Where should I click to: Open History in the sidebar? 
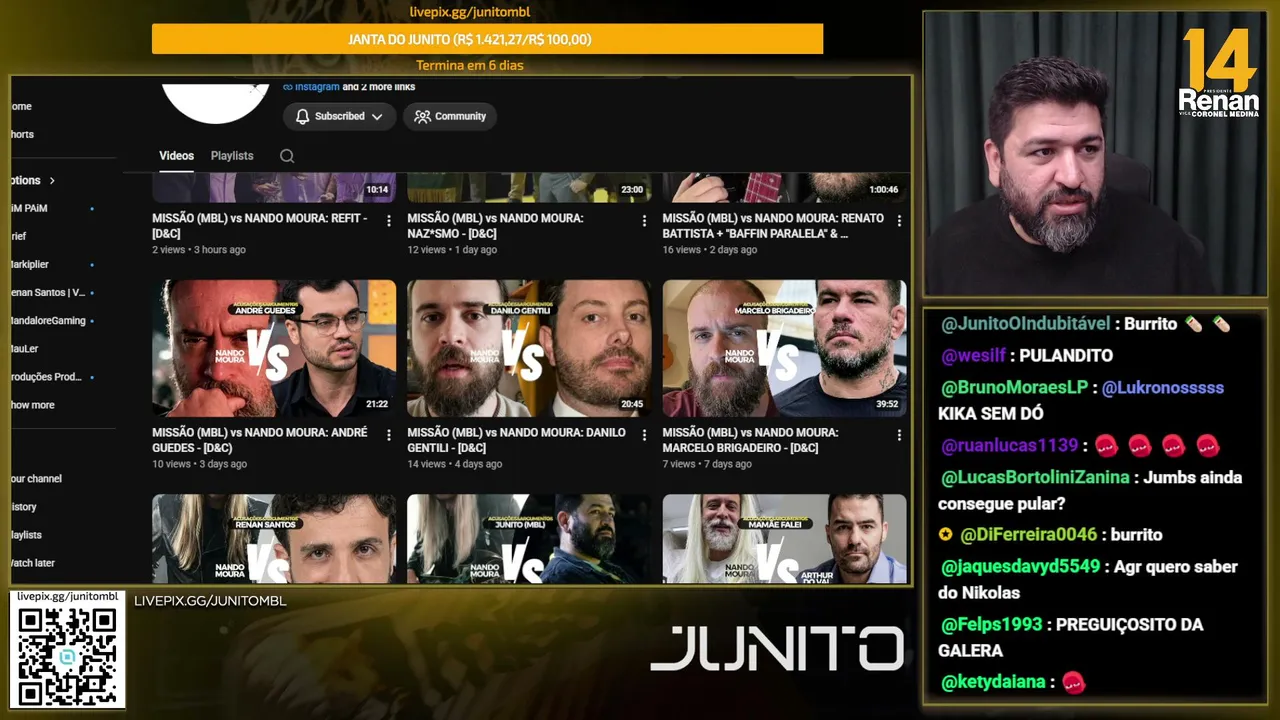coord(24,507)
